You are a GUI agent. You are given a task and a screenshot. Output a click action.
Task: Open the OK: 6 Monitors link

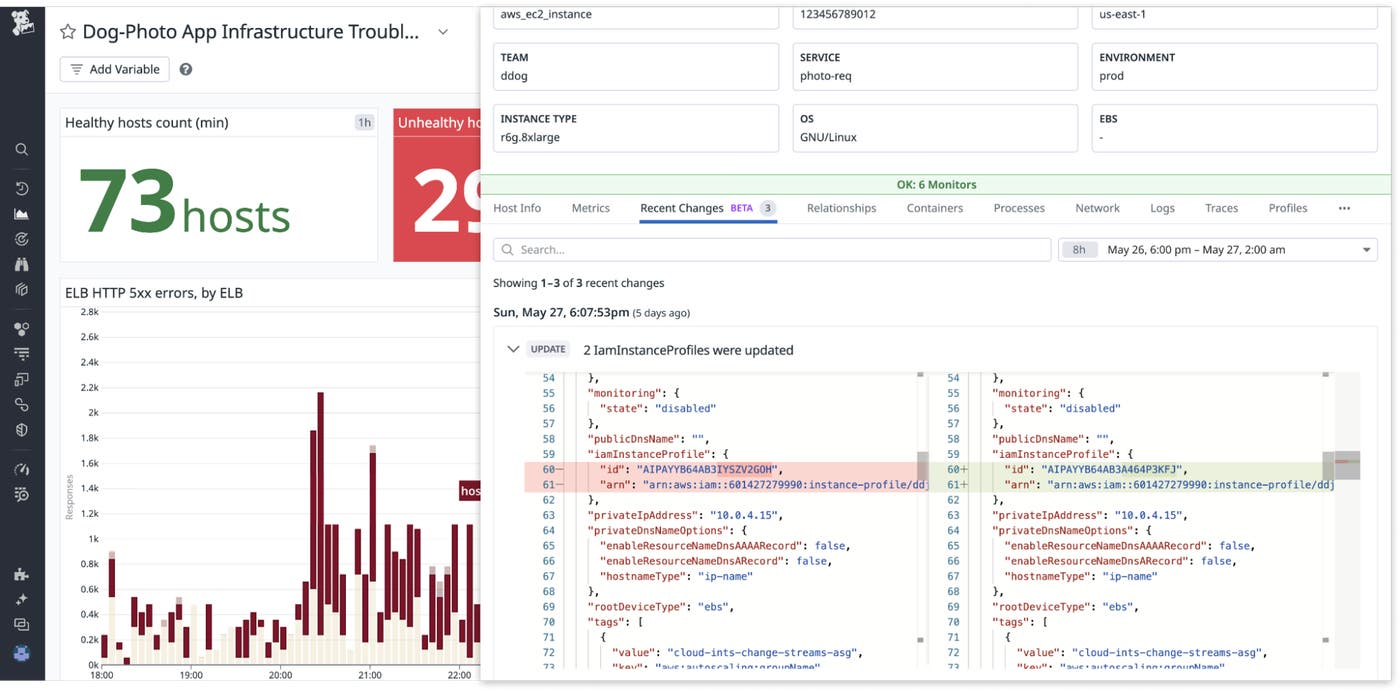click(938, 186)
